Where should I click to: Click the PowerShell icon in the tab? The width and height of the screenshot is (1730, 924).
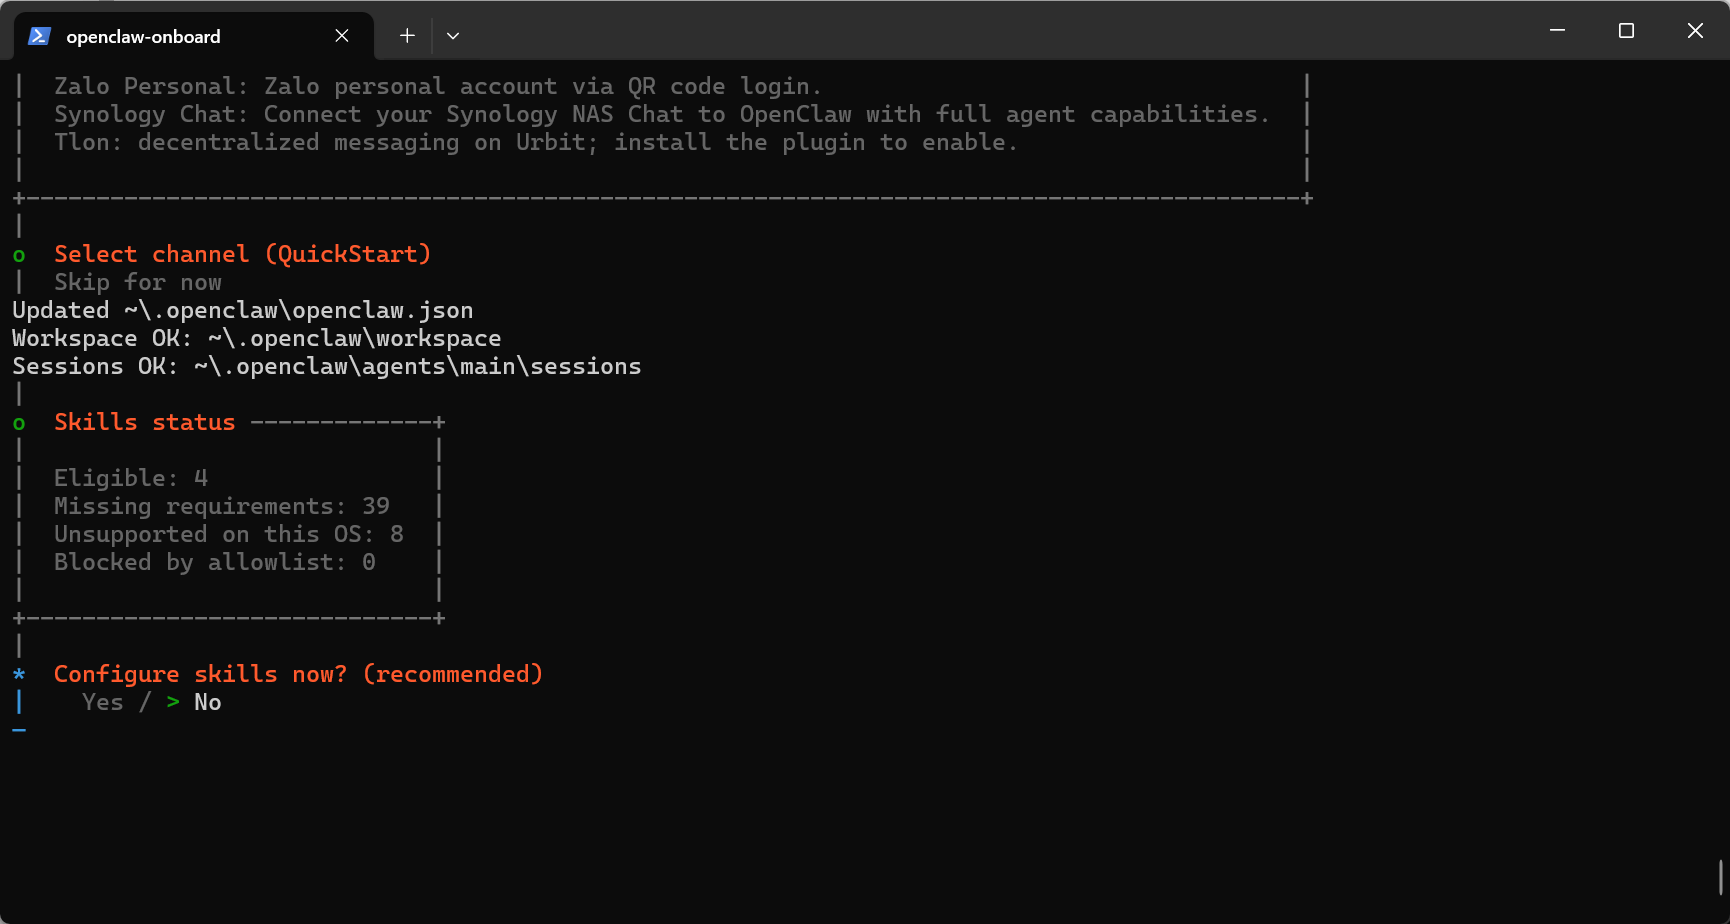39,36
